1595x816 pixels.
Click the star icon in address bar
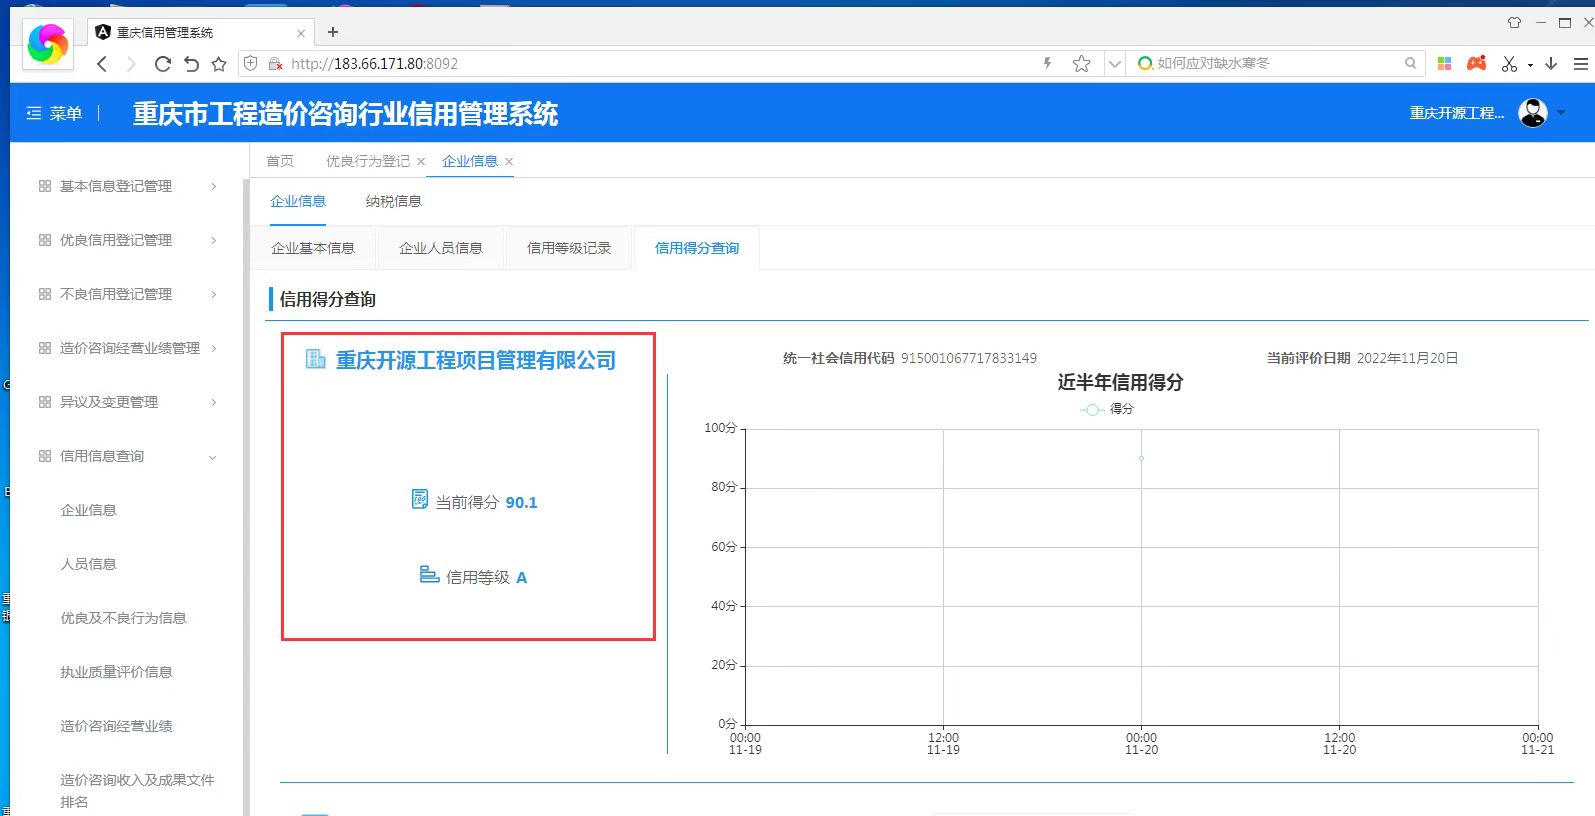click(x=1081, y=64)
